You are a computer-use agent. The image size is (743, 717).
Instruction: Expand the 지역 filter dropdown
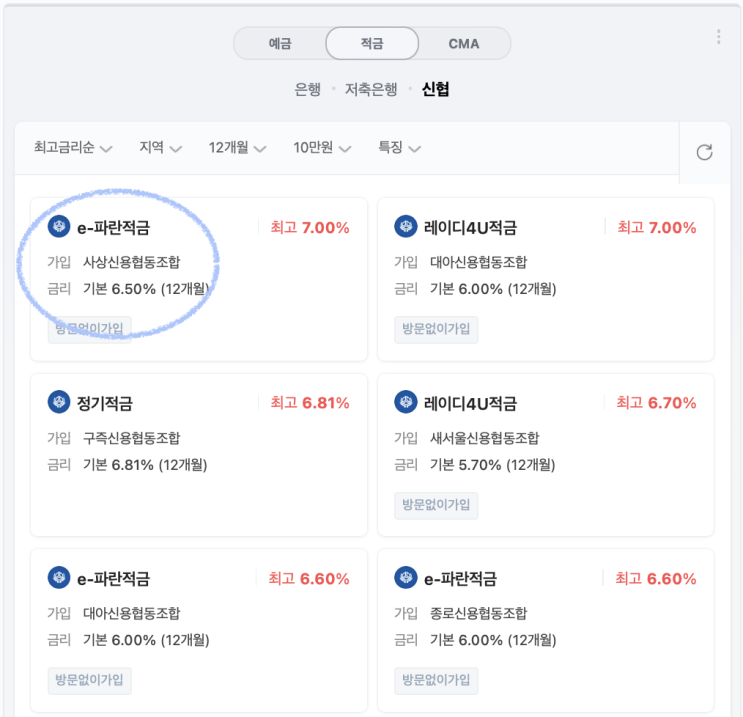click(x=161, y=147)
